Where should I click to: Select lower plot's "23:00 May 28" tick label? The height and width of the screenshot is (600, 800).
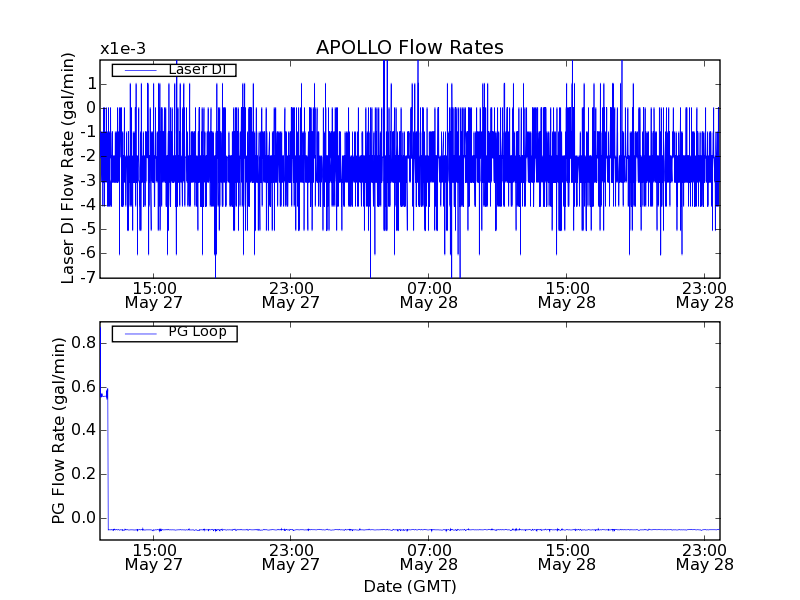704,557
